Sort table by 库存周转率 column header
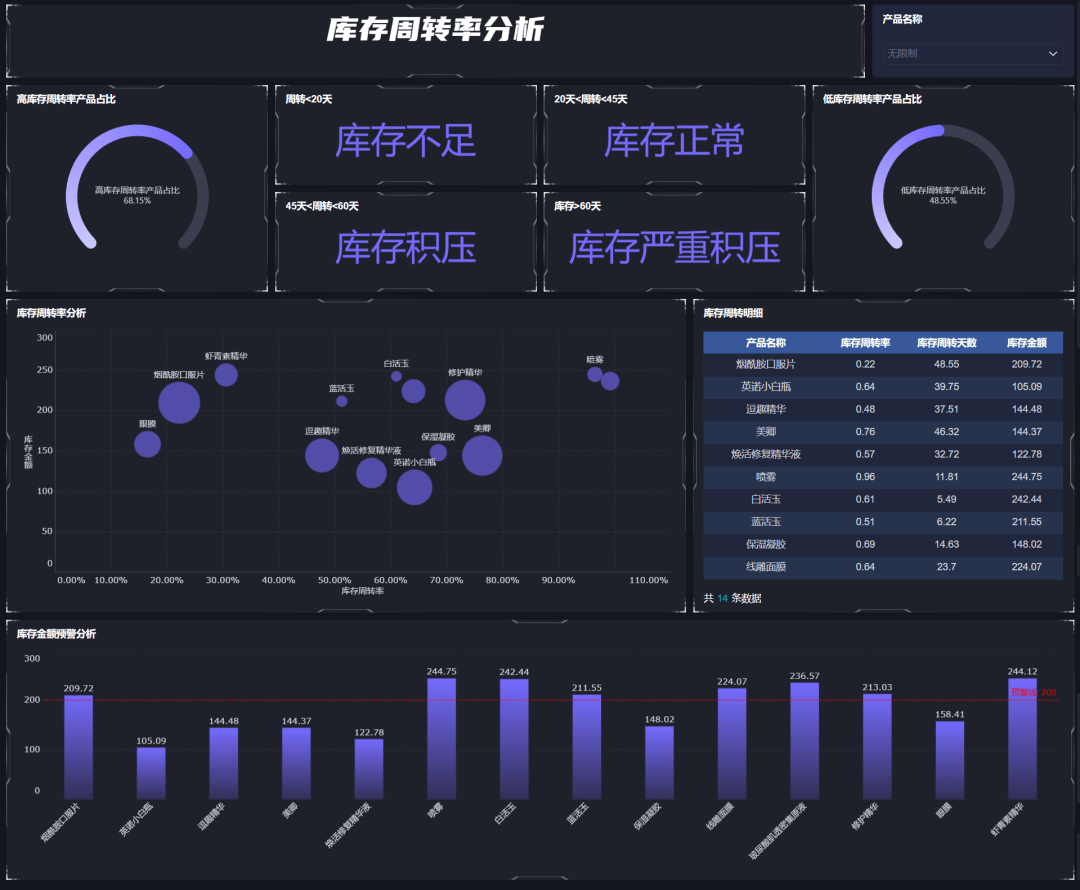1080x890 pixels. coord(865,343)
